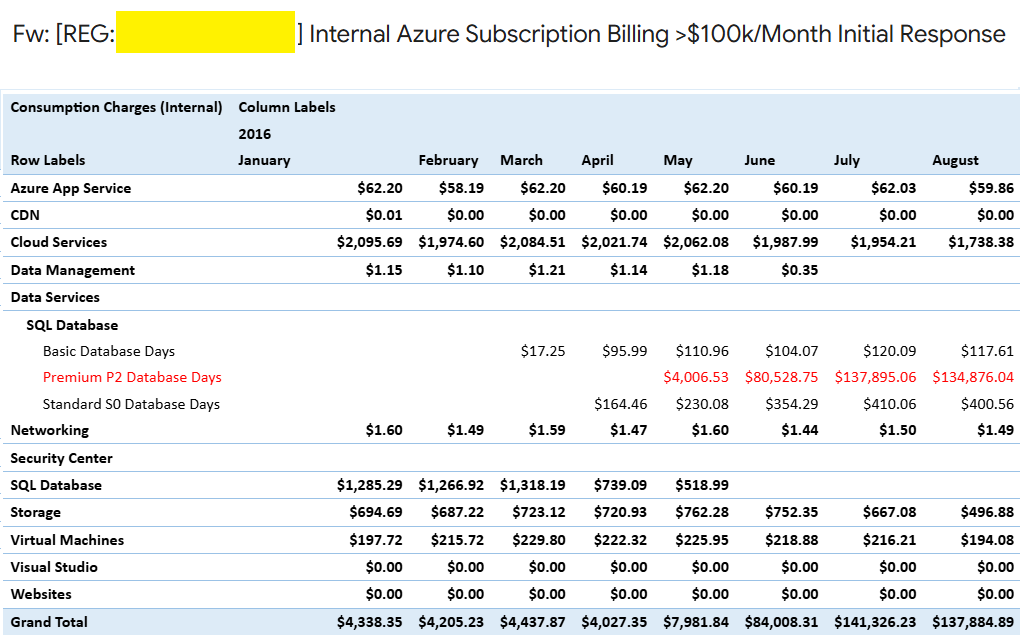Screen dimensions: 1020x641
Task: Click the 'Cloud Services' row label
Action: pos(59,242)
